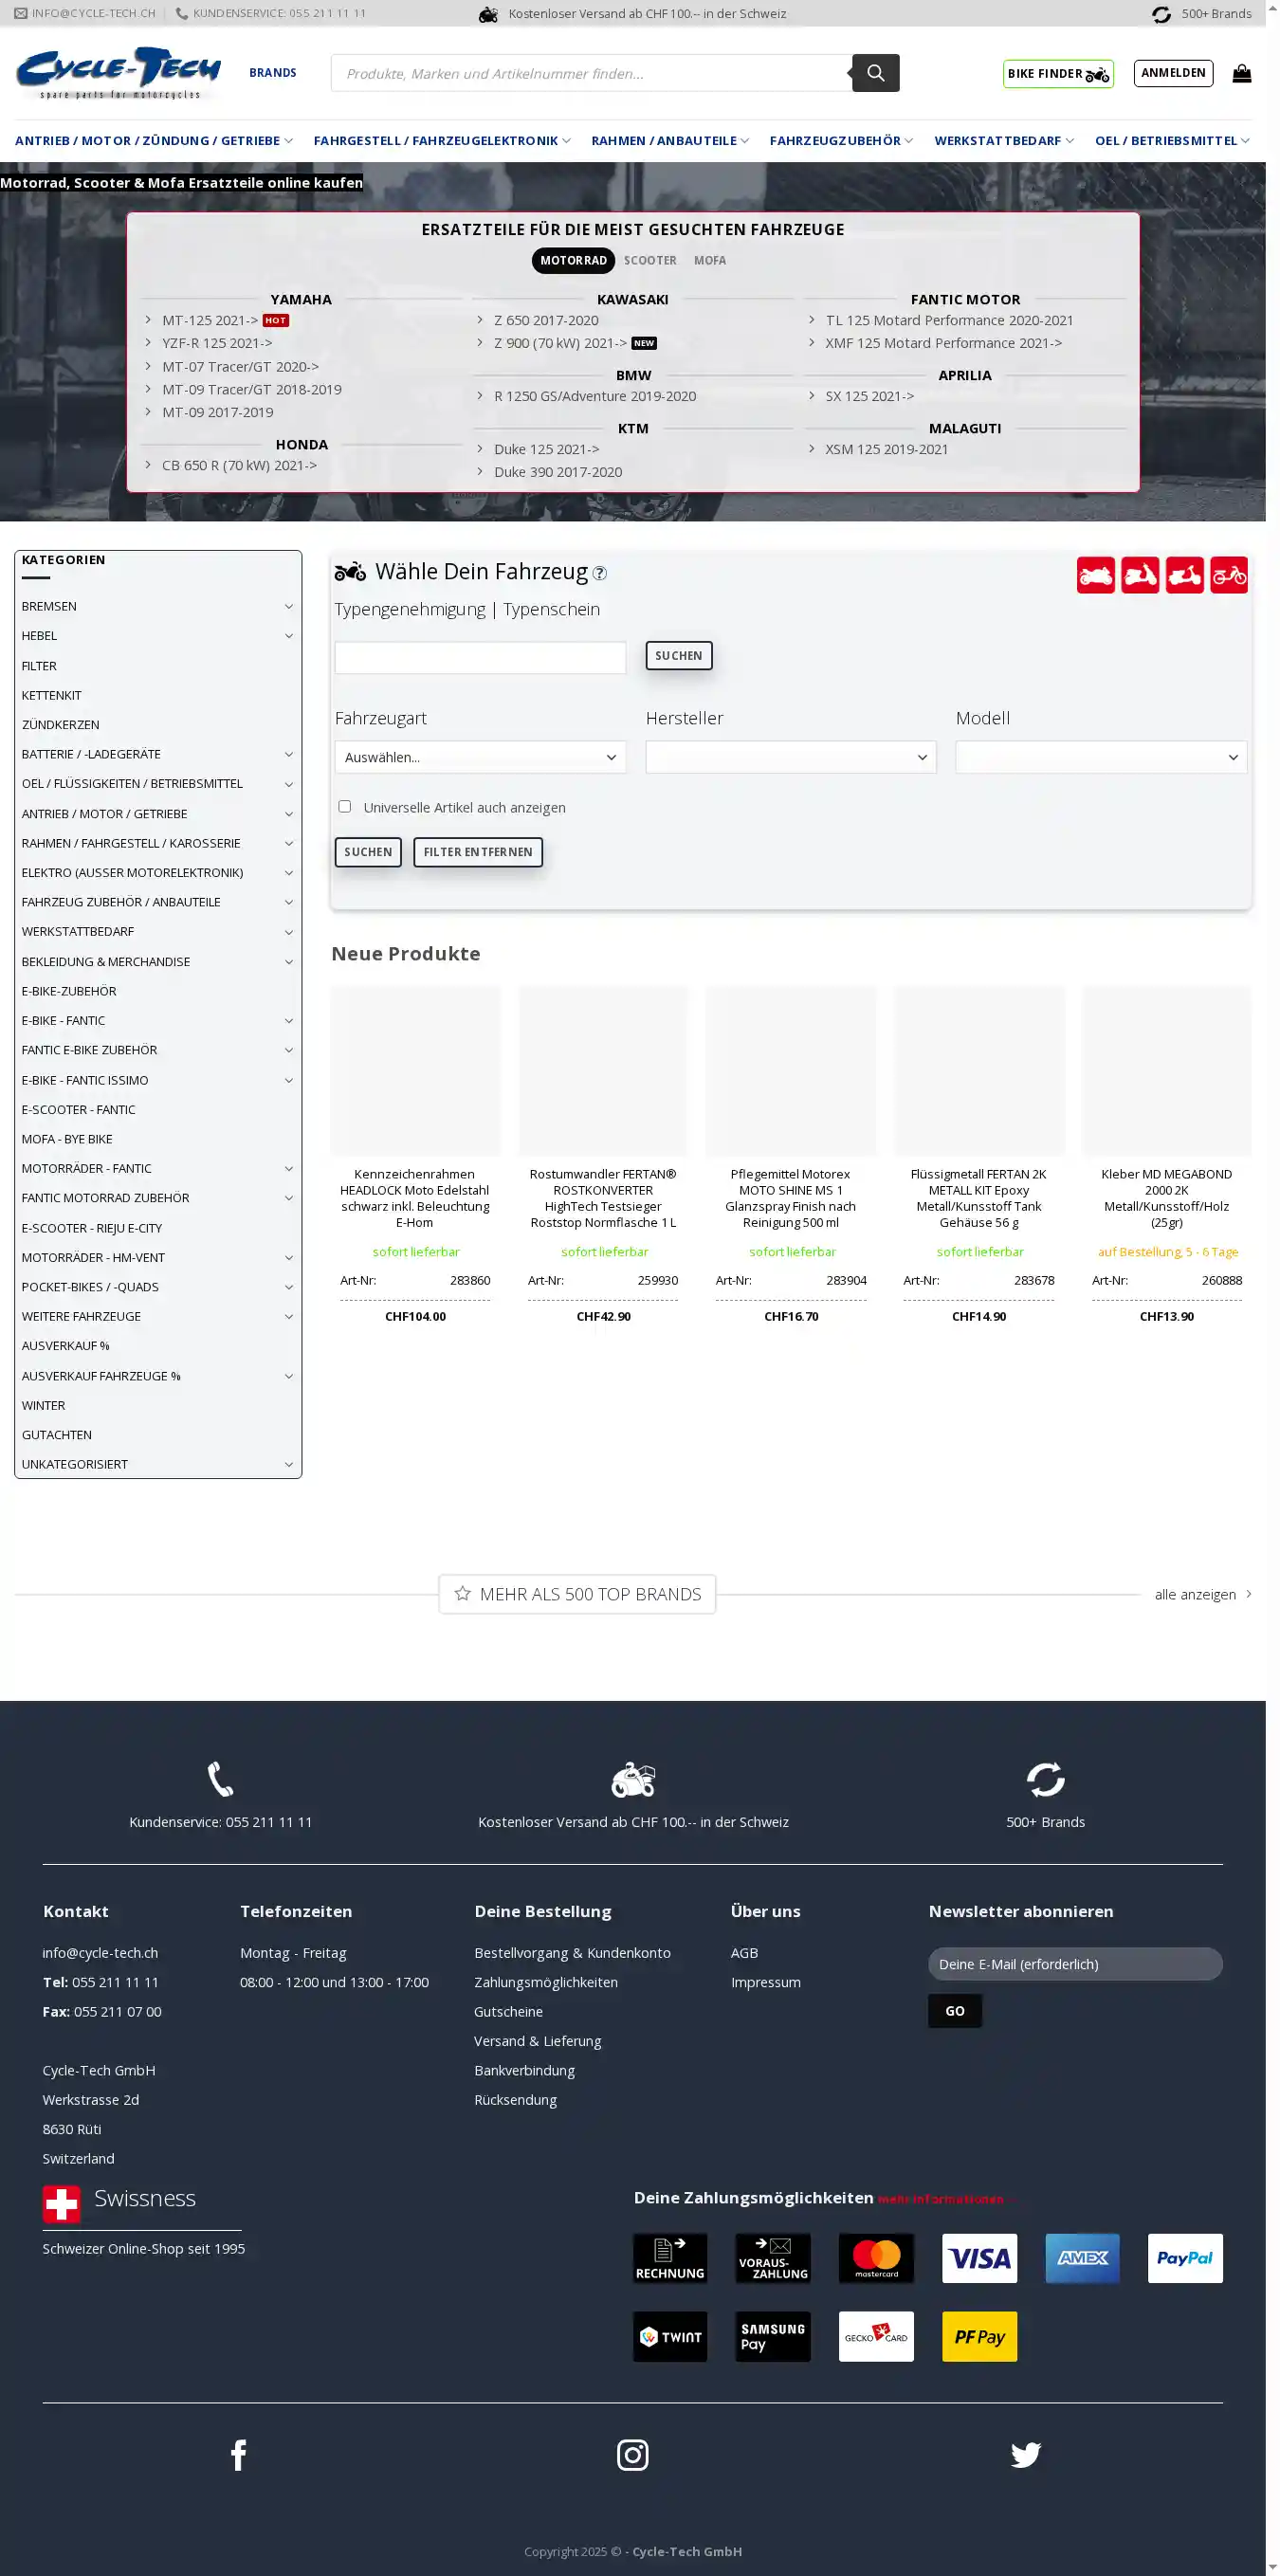Image resolution: width=1280 pixels, height=2576 pixels.
Task: Click the FILTER ENTFERNEN button
Action: 477,852
